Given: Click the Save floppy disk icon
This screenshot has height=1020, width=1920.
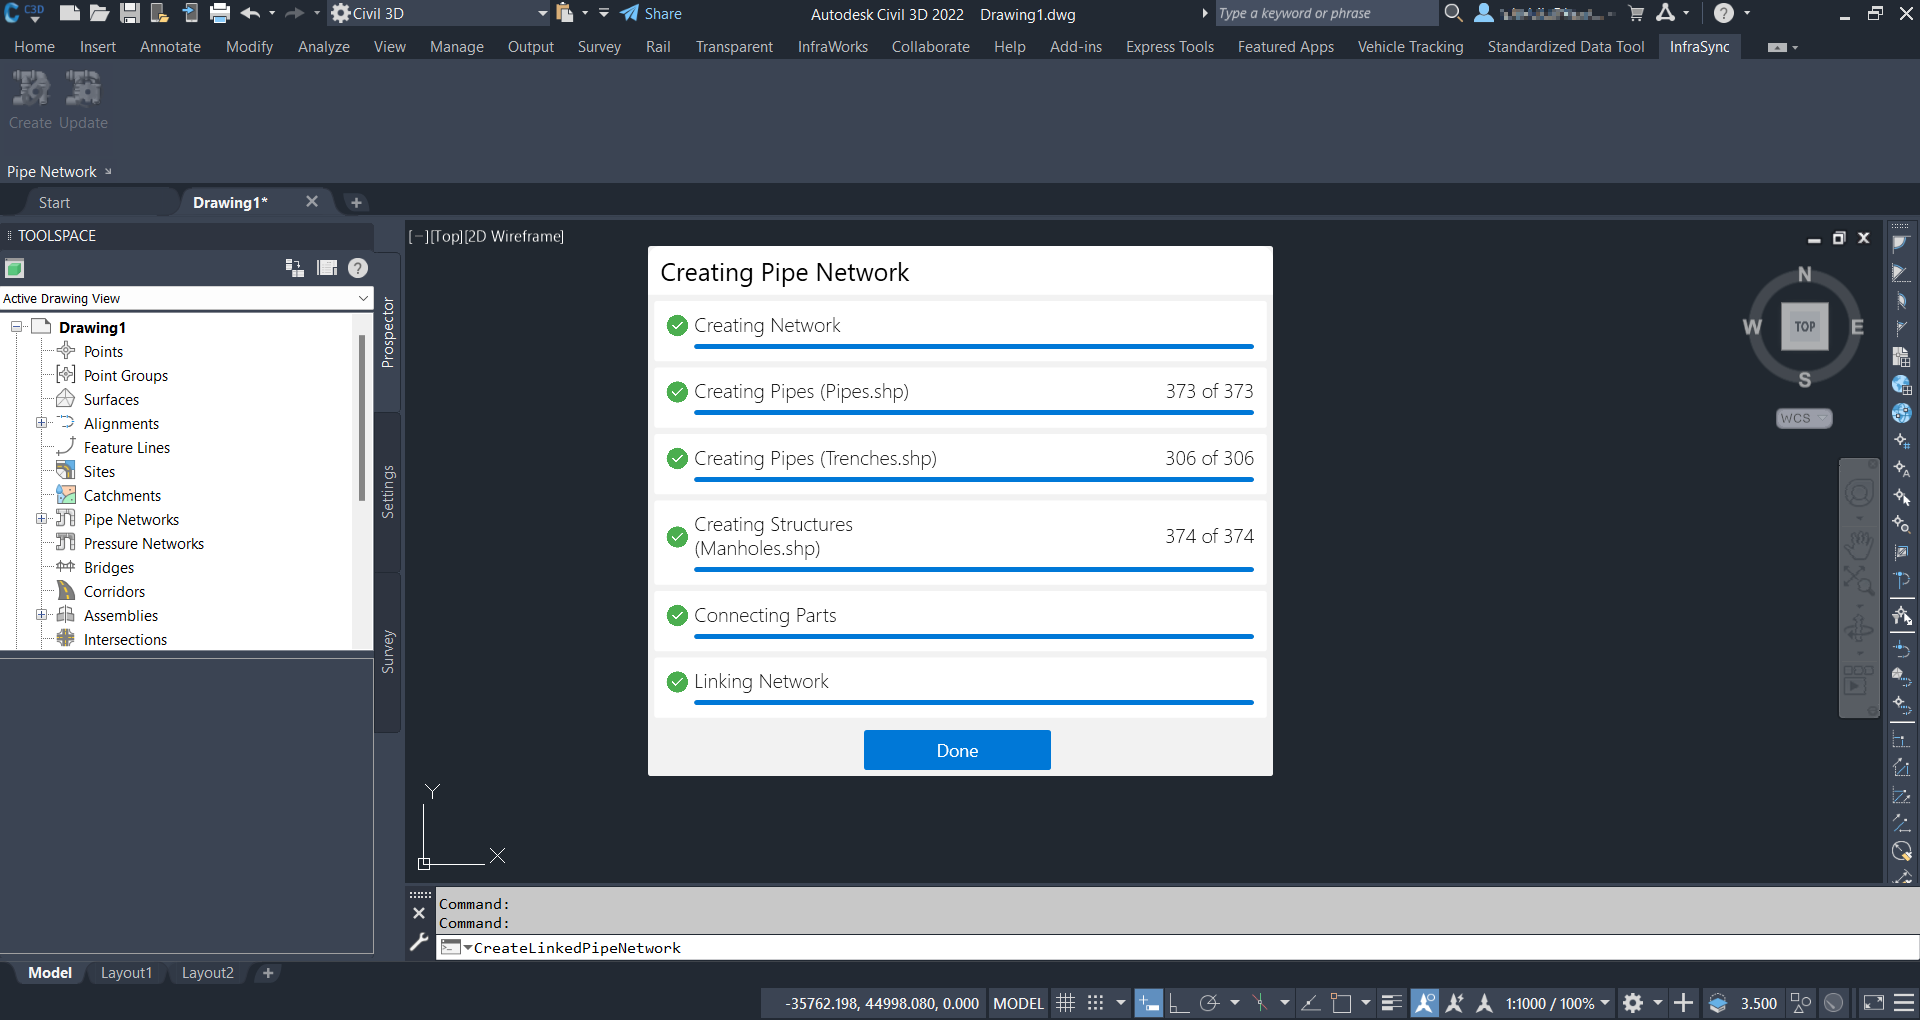Looking at the screenshot, I should pyautogui.click(x=130, y=13).
